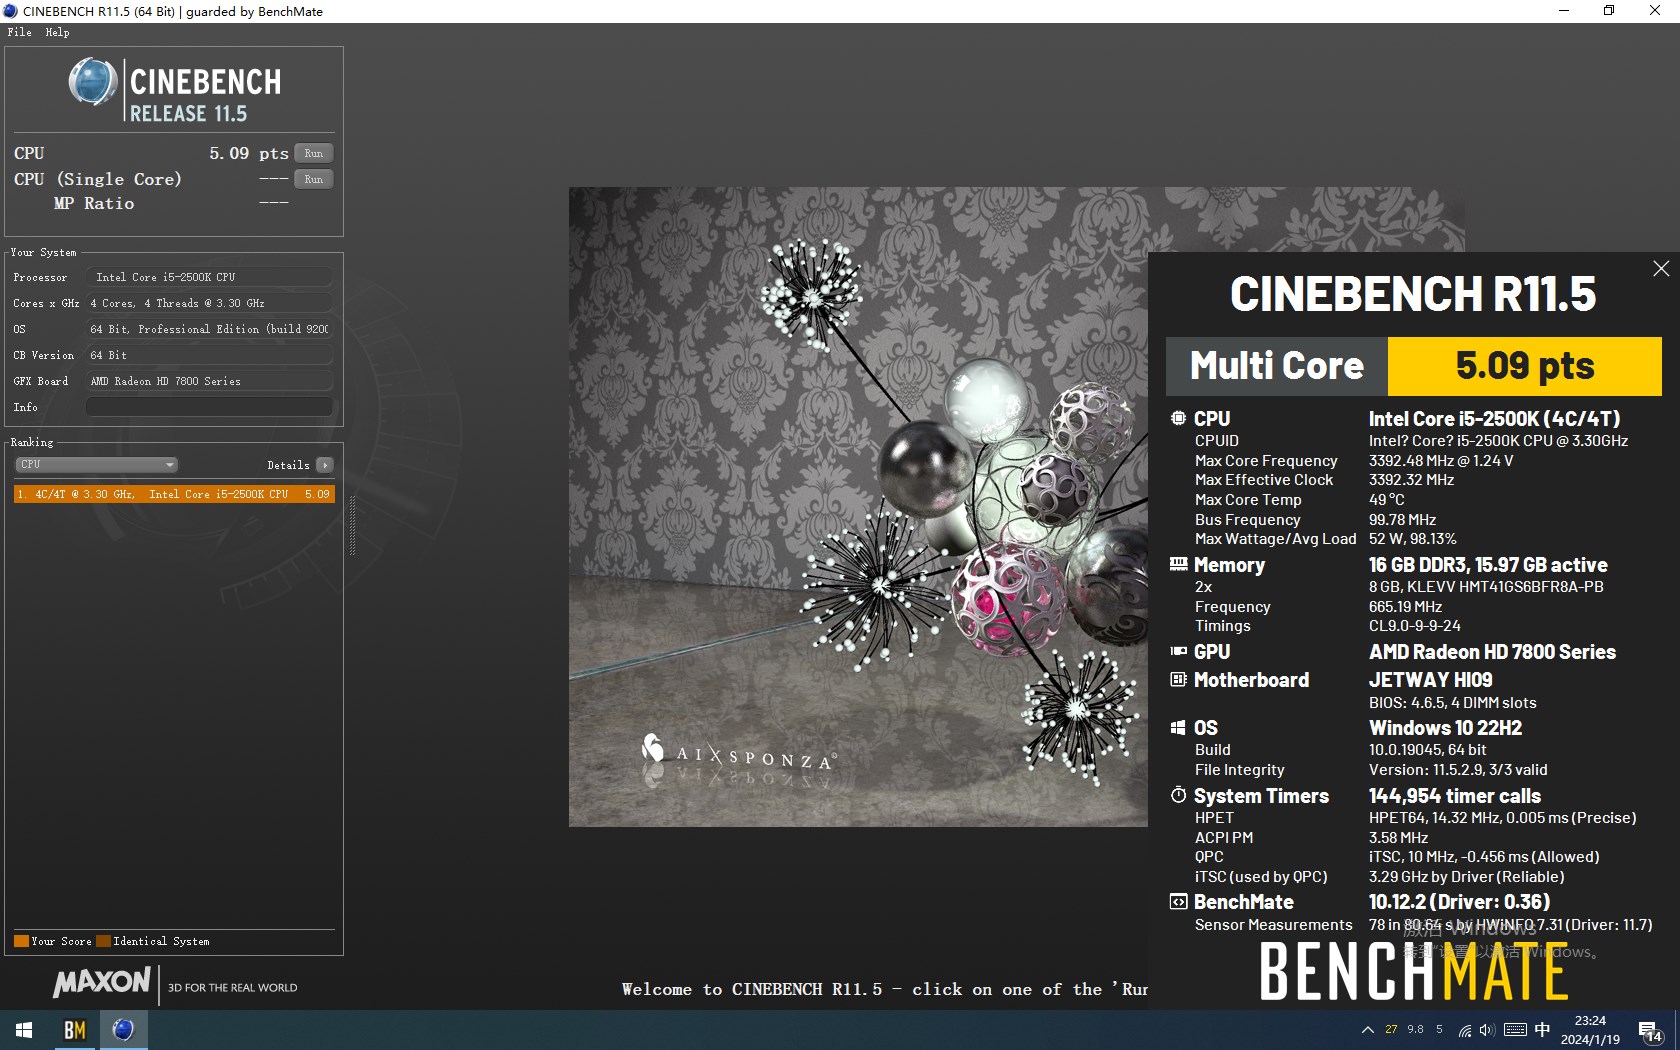Click the Motherboard icon
The height and width of the screenshot is (1050, 1680).
pyautogui.click(x=1179, y=679)
